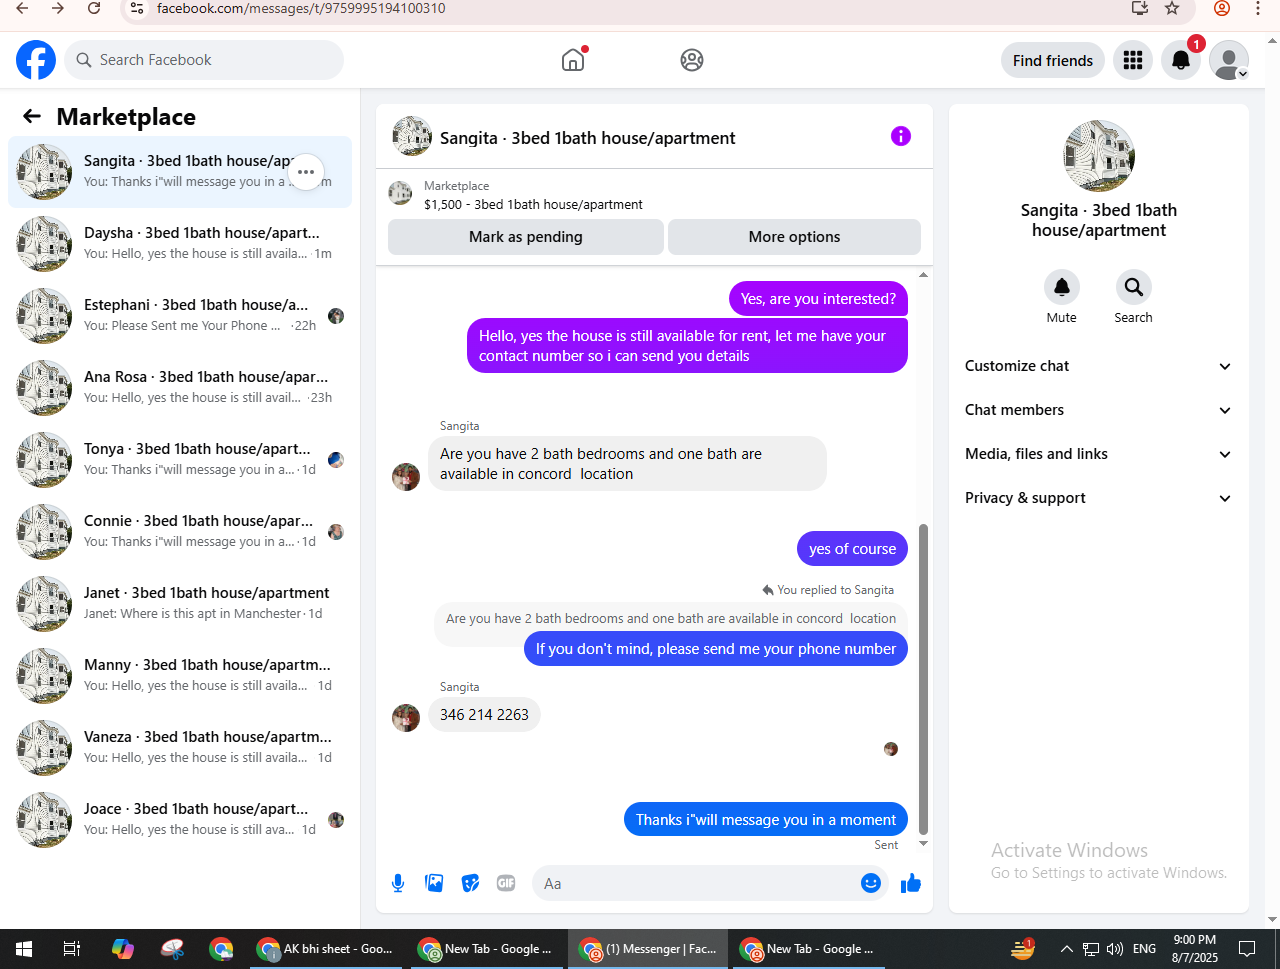Click the browser address bar URL
Screen dimensions: 1280x969
(x=301, y=8)
